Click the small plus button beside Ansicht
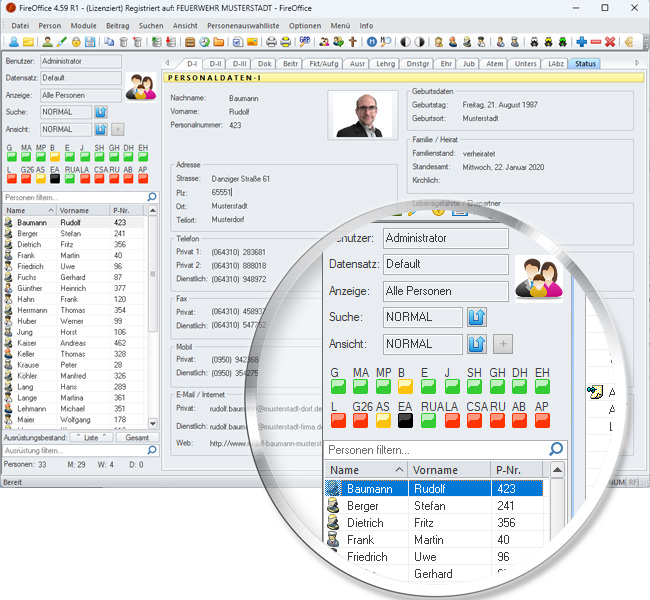 coord(118,129)
